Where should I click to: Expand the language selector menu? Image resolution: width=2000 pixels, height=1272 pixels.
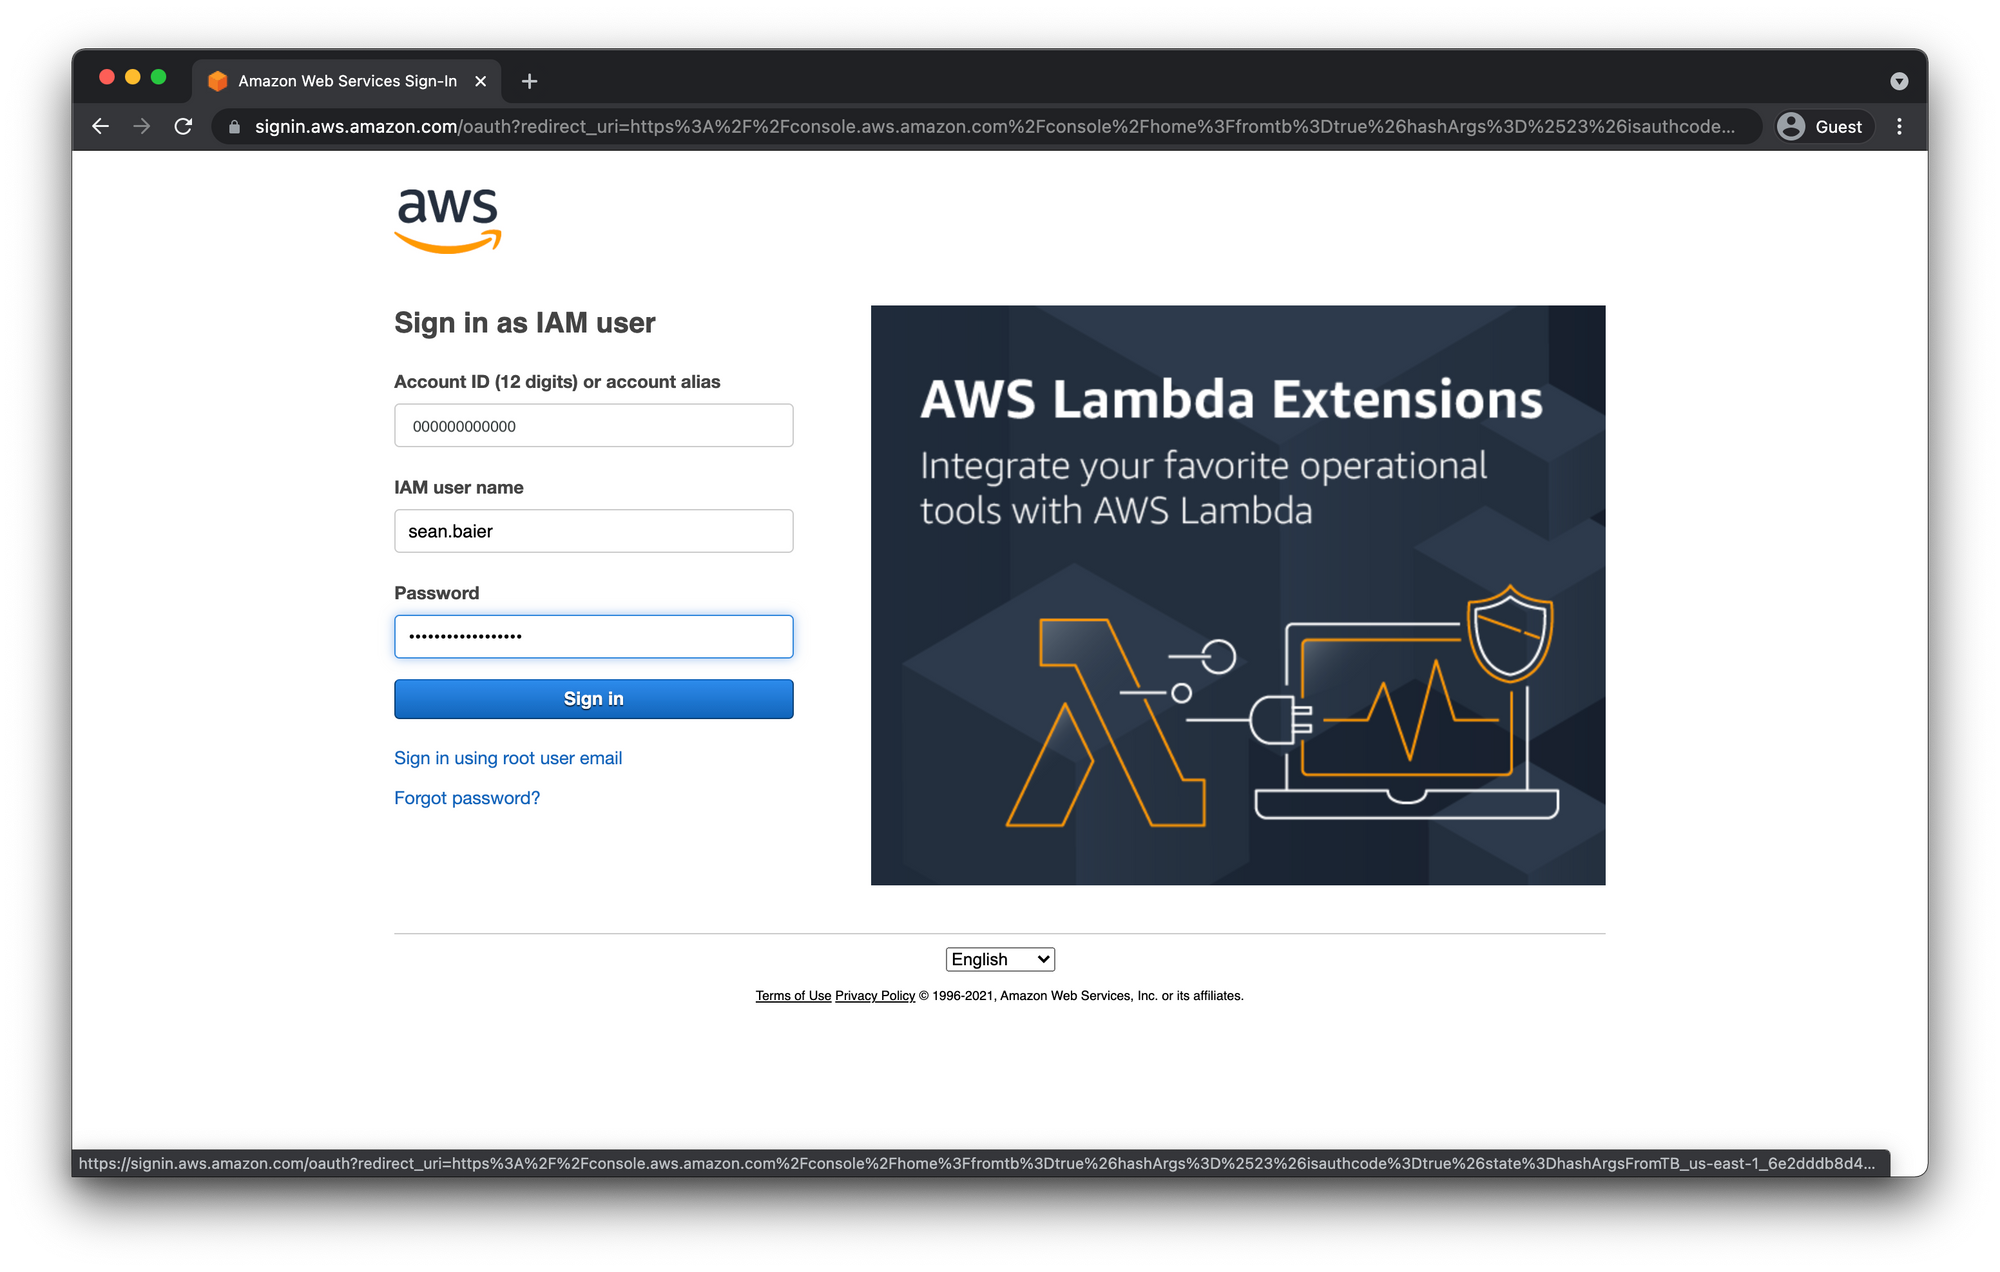1000,959
